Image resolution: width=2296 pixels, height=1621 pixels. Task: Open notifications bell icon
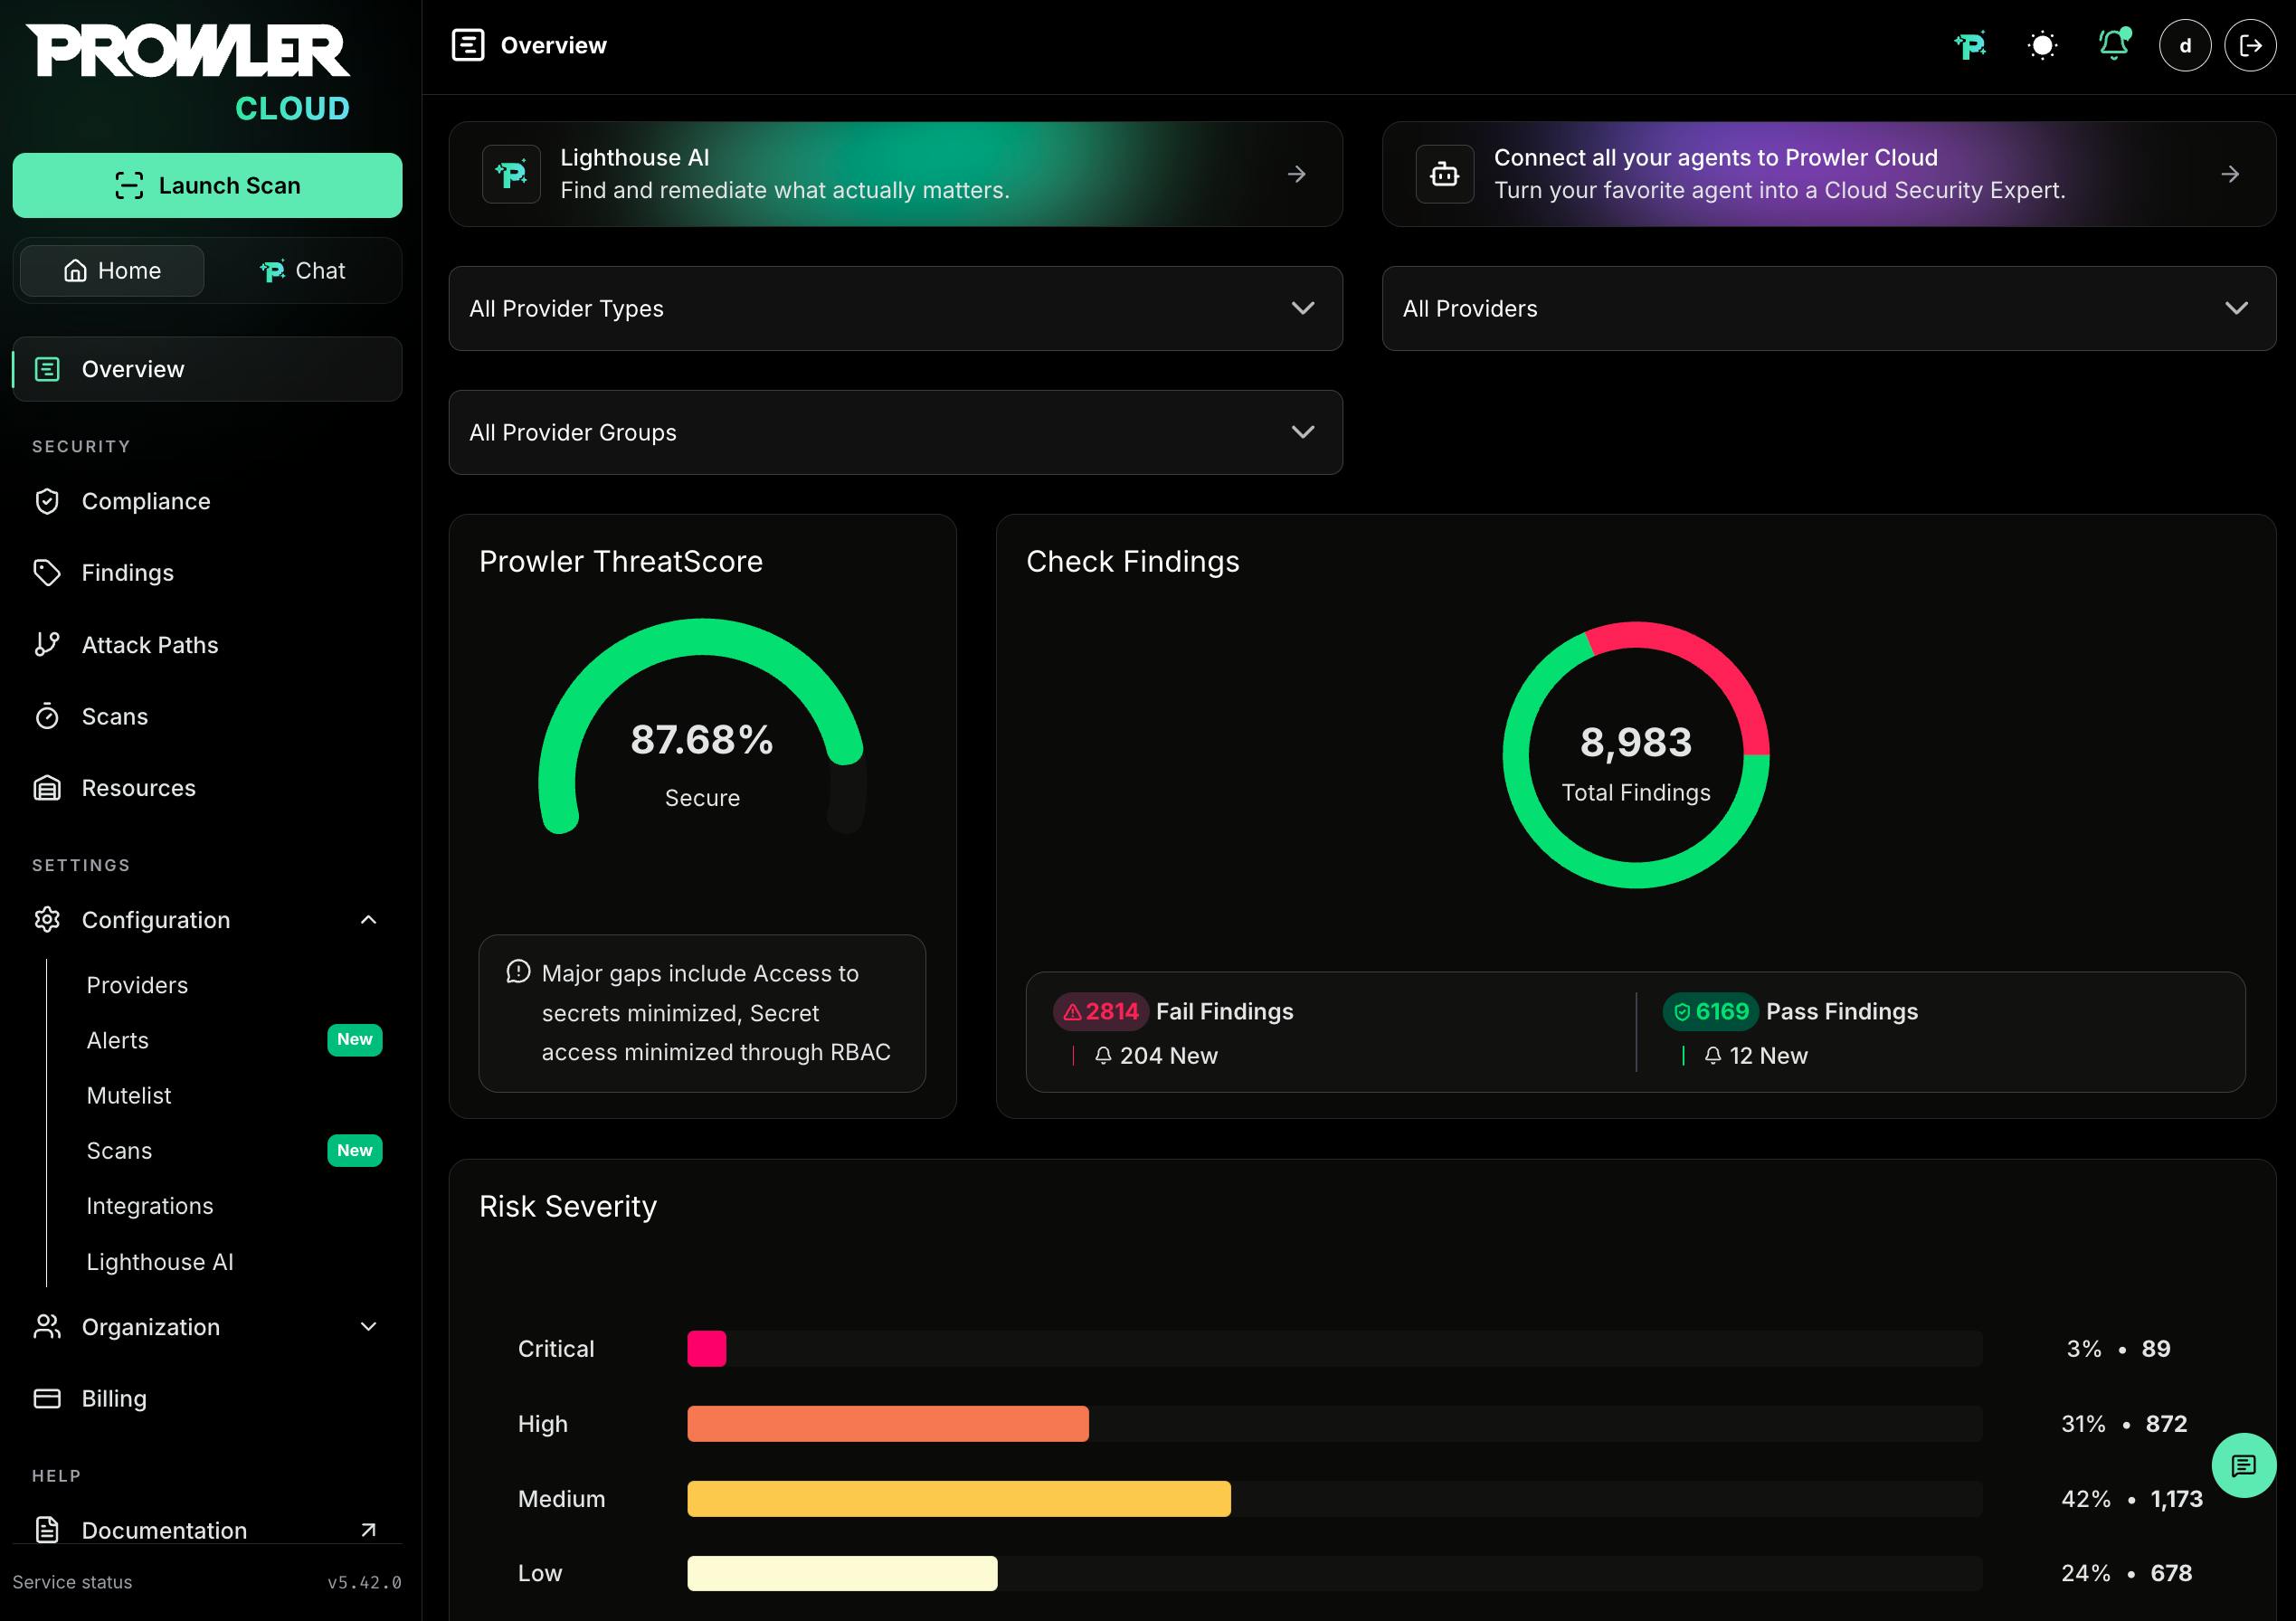[x=2114, y=45]
